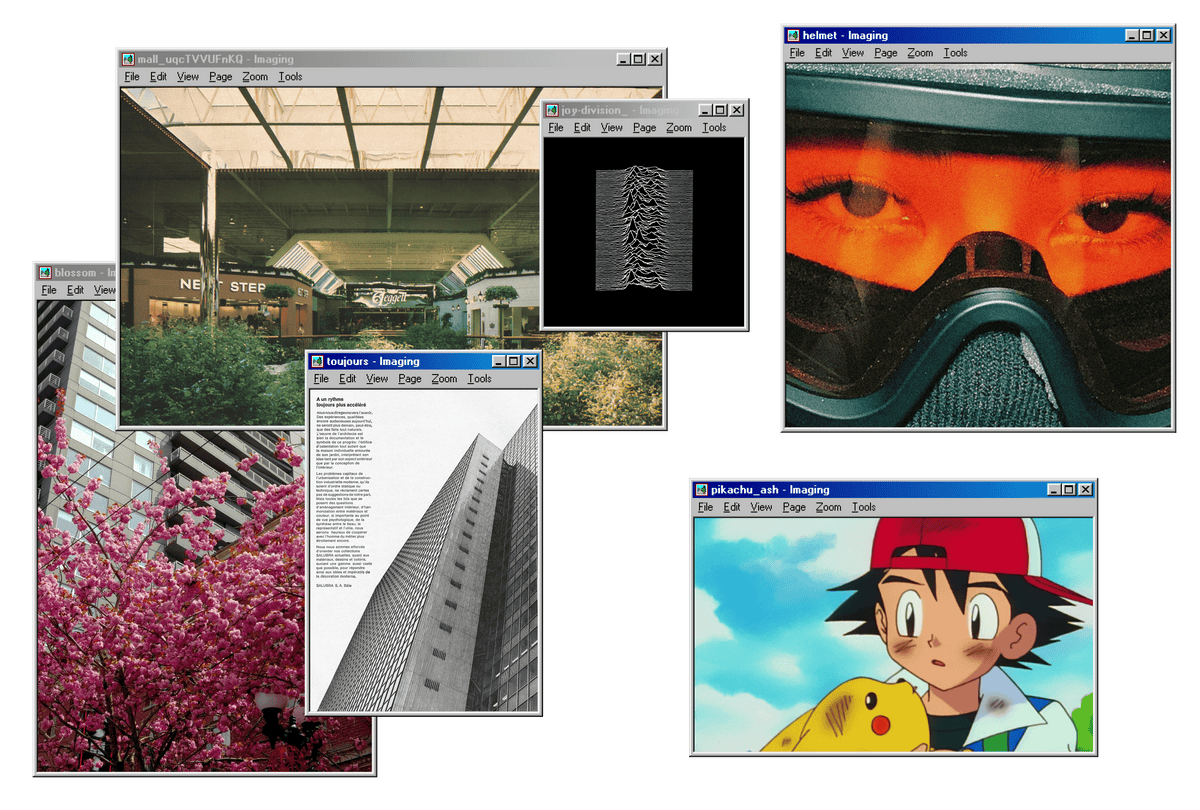
Task: Minimize the pikachu_ash Imaging window
Action: (1053, 490)
